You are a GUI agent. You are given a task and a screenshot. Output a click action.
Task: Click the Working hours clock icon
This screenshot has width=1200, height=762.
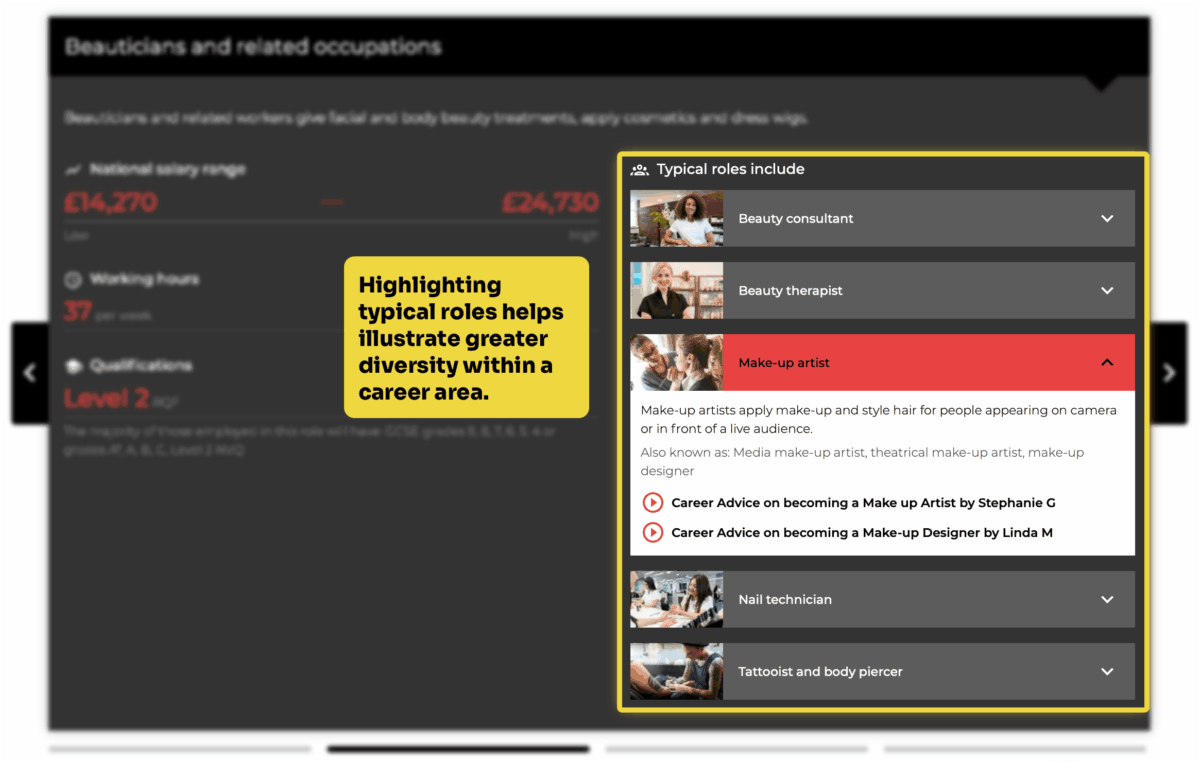coord(73,280)
